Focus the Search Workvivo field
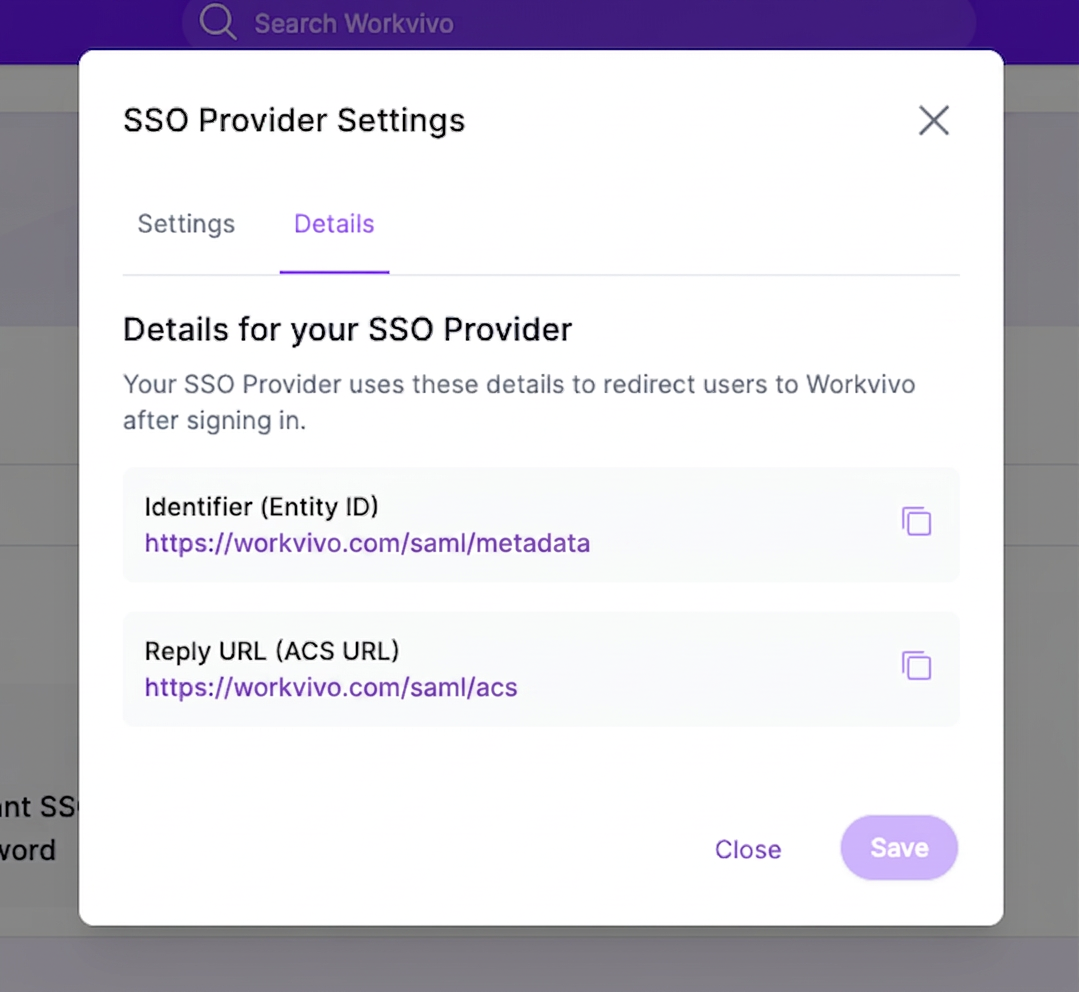 pyautogui.click(x=578, y=23)
